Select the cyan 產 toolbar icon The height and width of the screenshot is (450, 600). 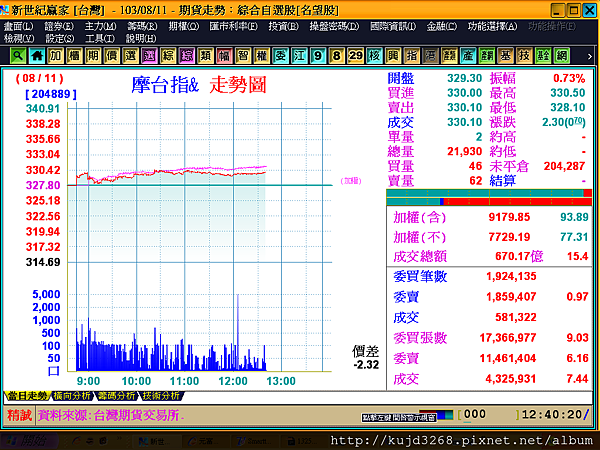click(468, 56)
